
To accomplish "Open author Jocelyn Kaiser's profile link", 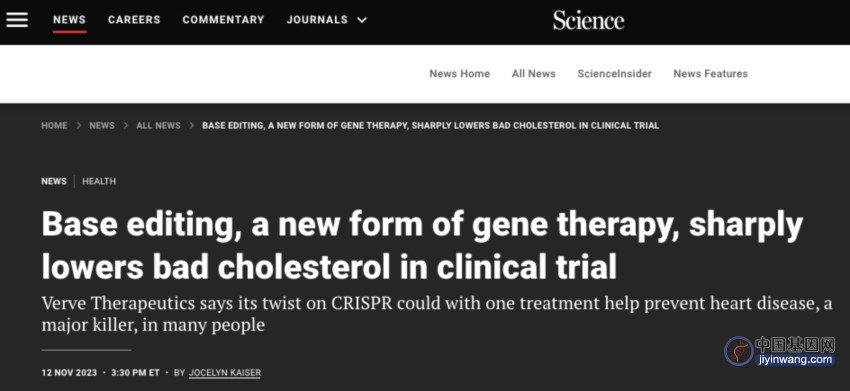I will coord(225,373).
